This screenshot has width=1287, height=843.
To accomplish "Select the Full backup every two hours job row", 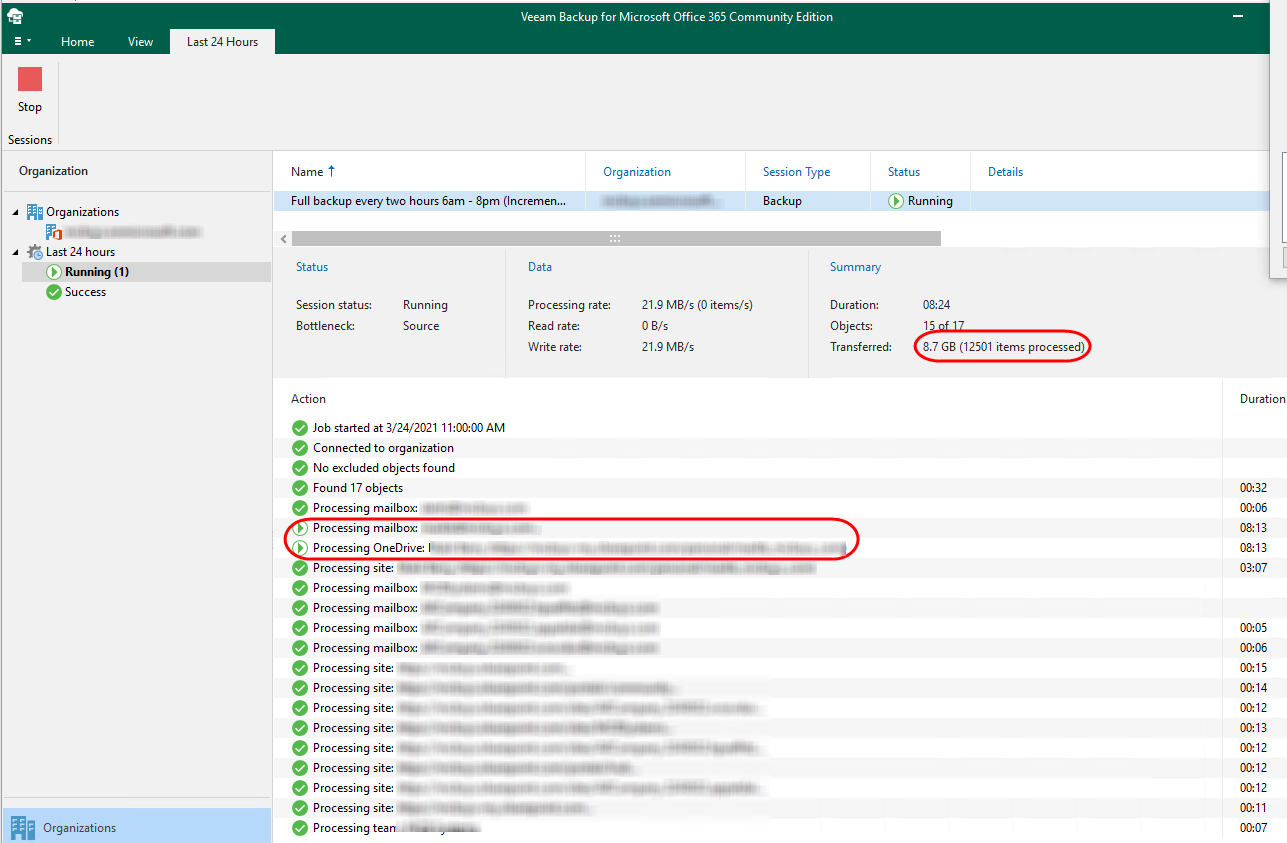I will coord(772,201).
